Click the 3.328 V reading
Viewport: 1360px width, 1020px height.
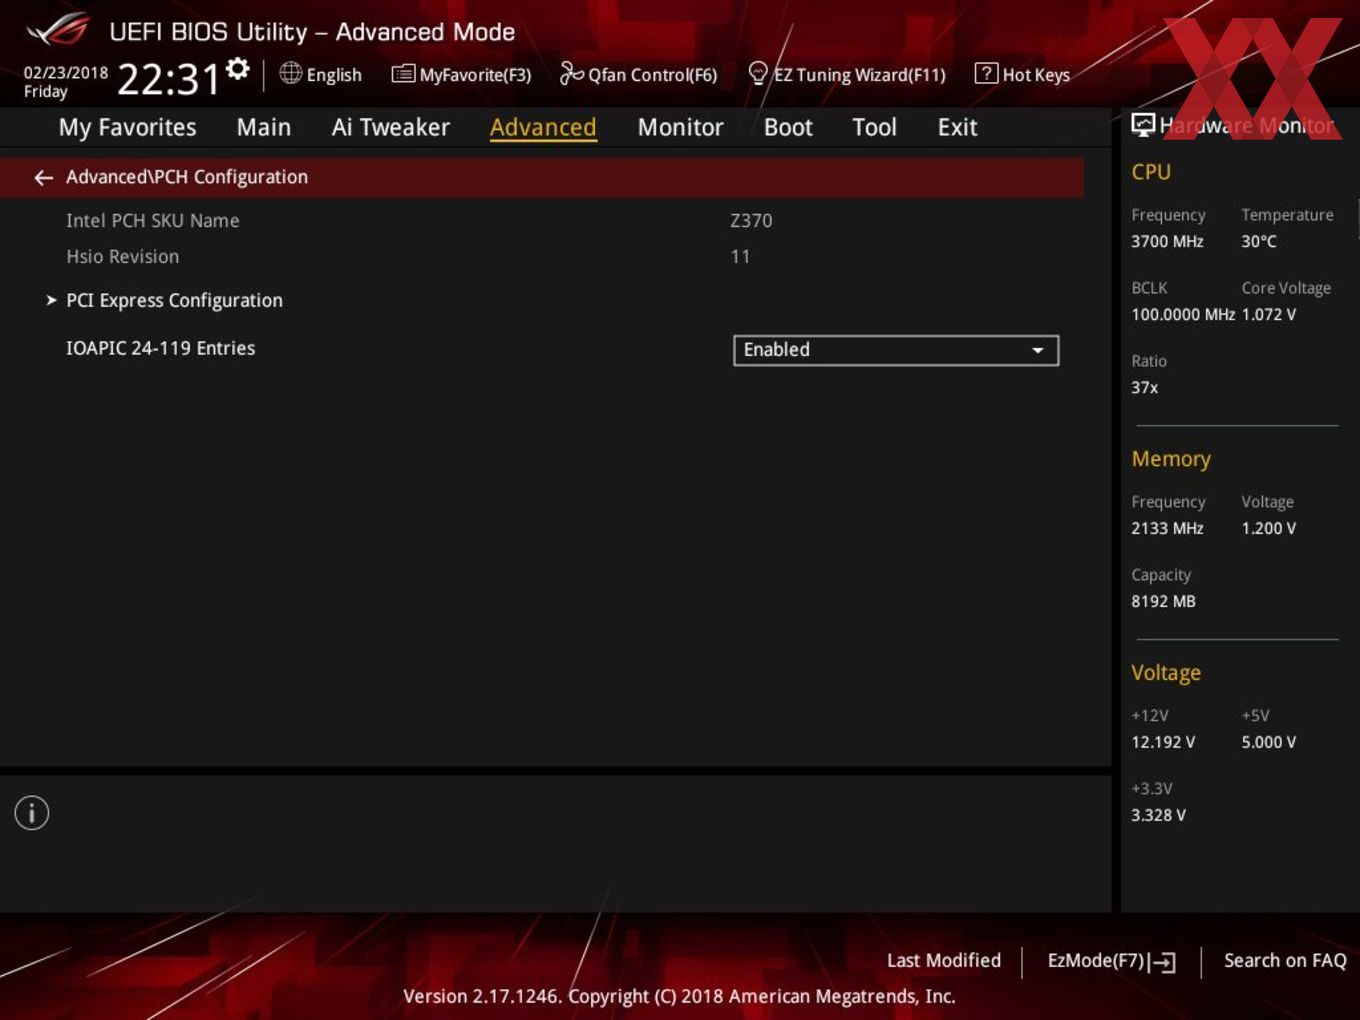click(1158, 815)
